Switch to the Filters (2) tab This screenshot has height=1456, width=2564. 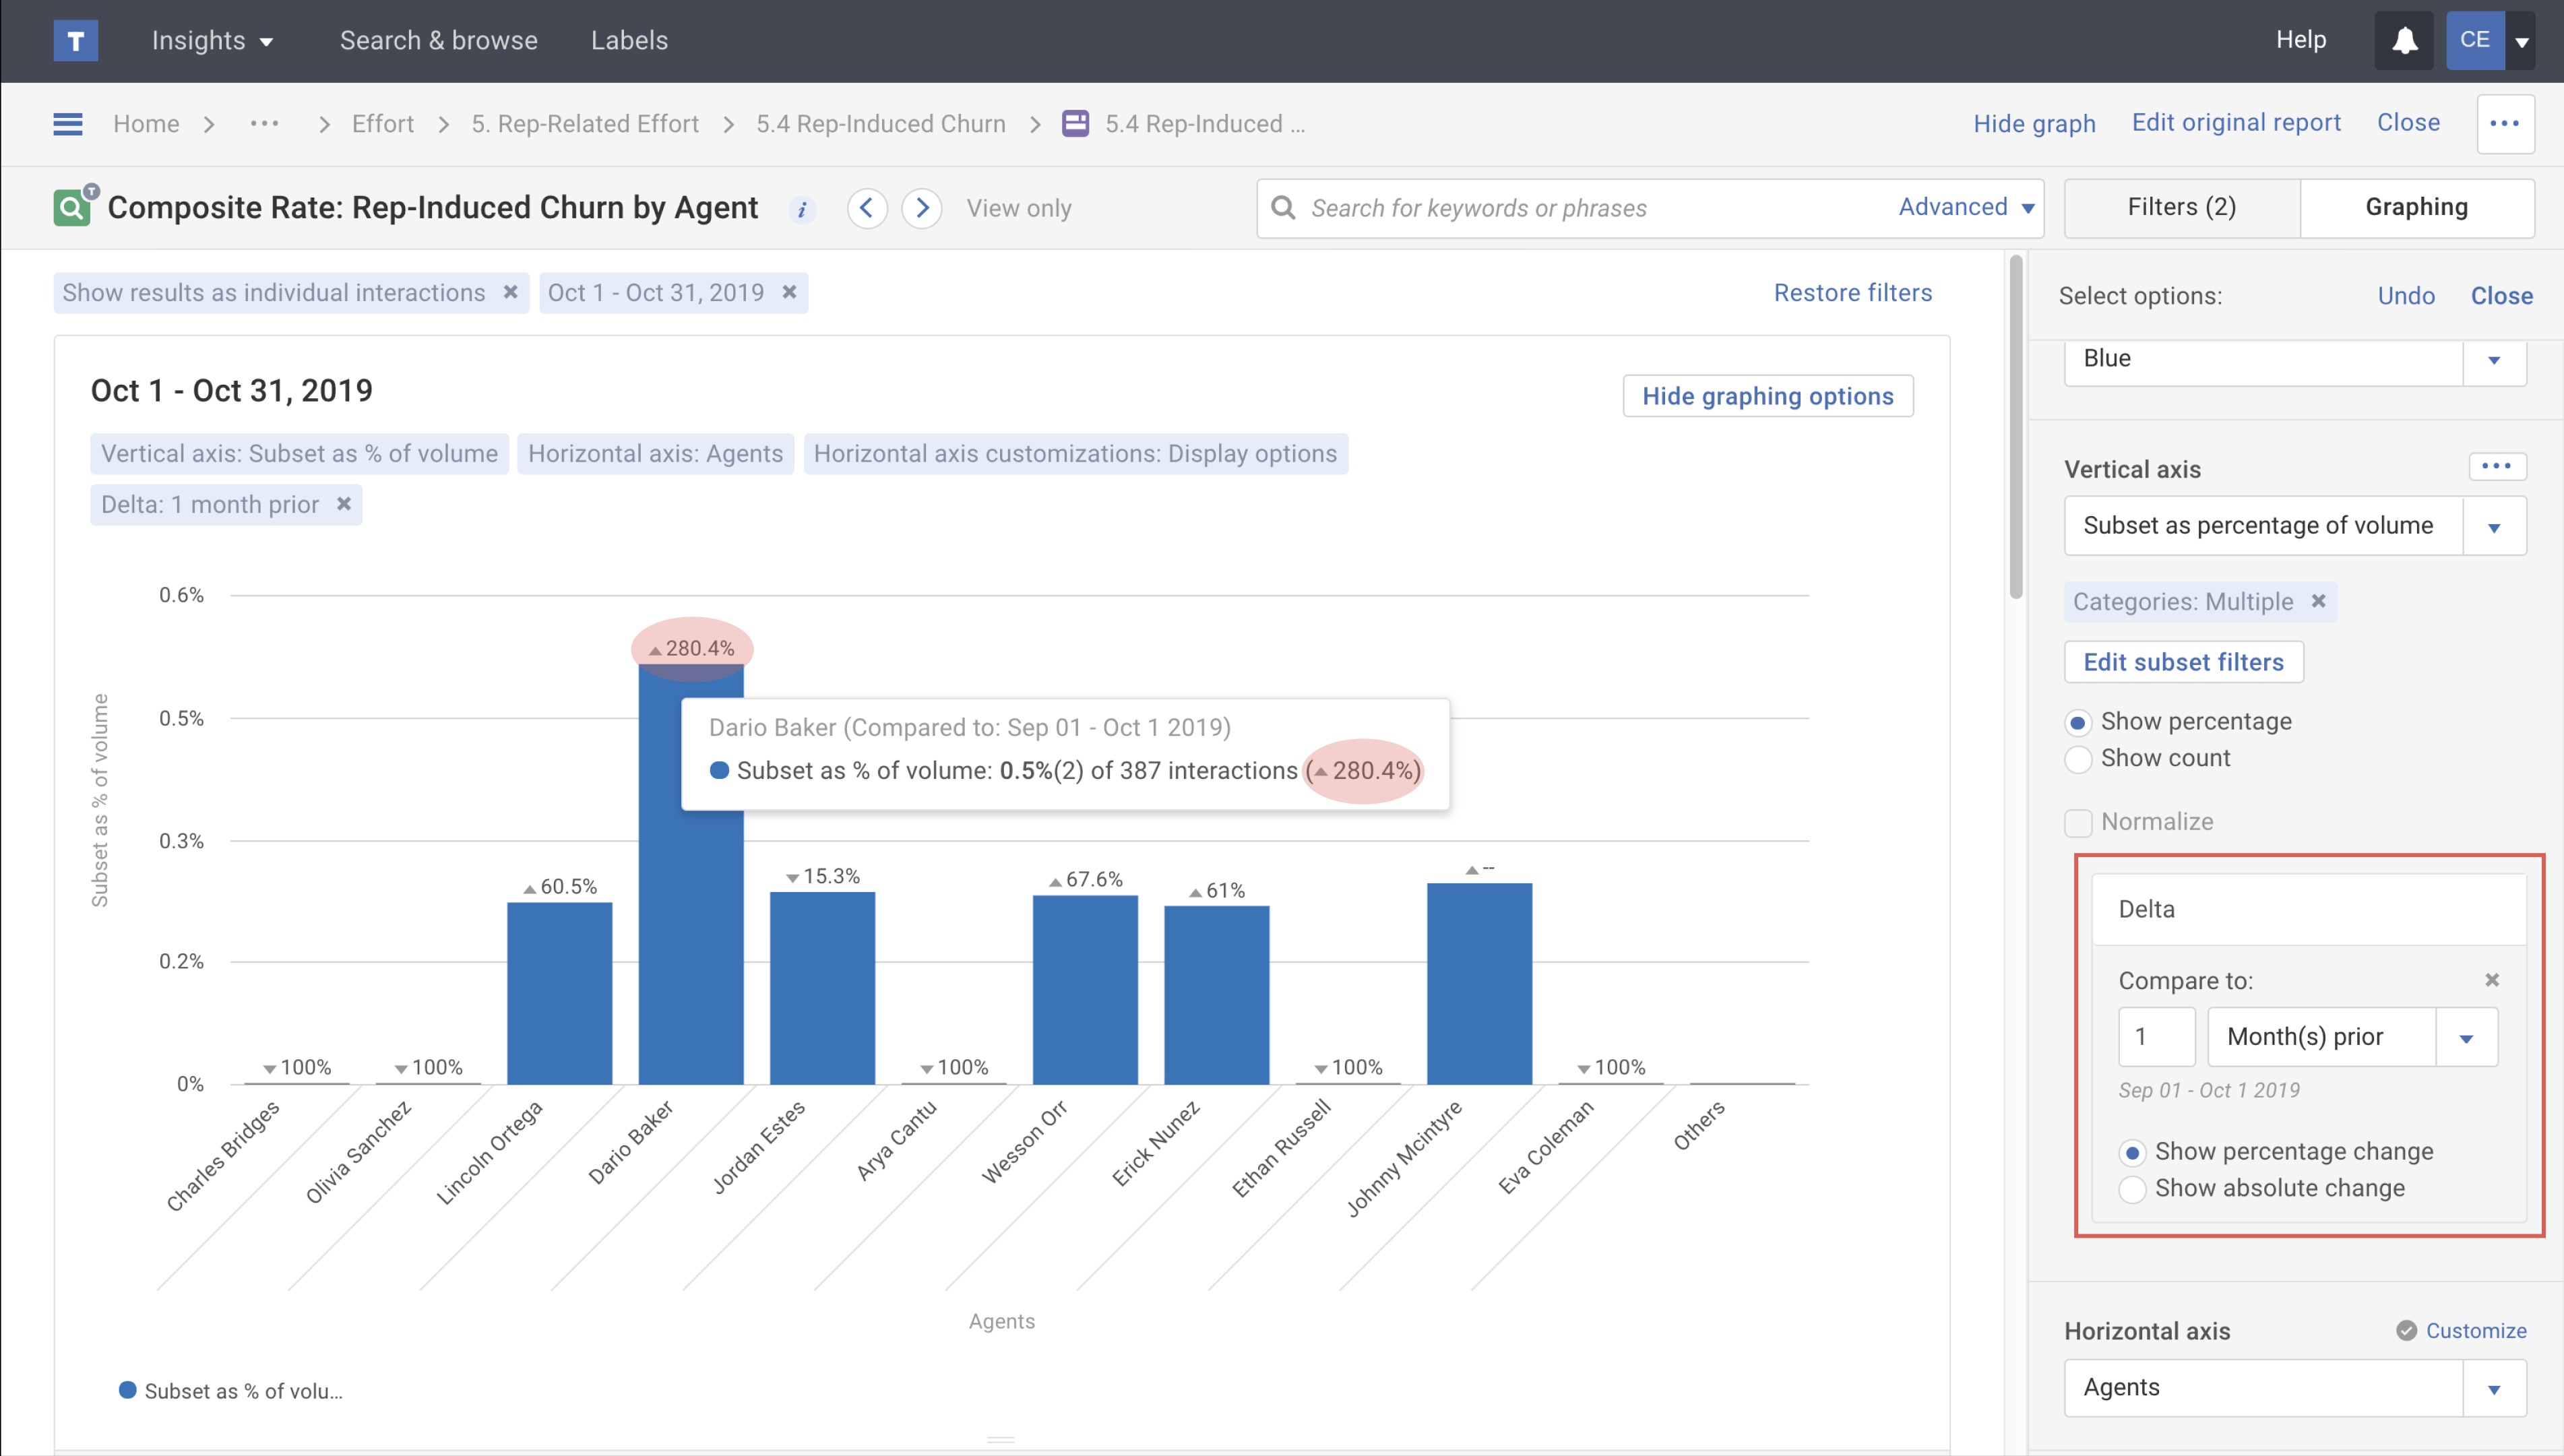(2181, 207)
